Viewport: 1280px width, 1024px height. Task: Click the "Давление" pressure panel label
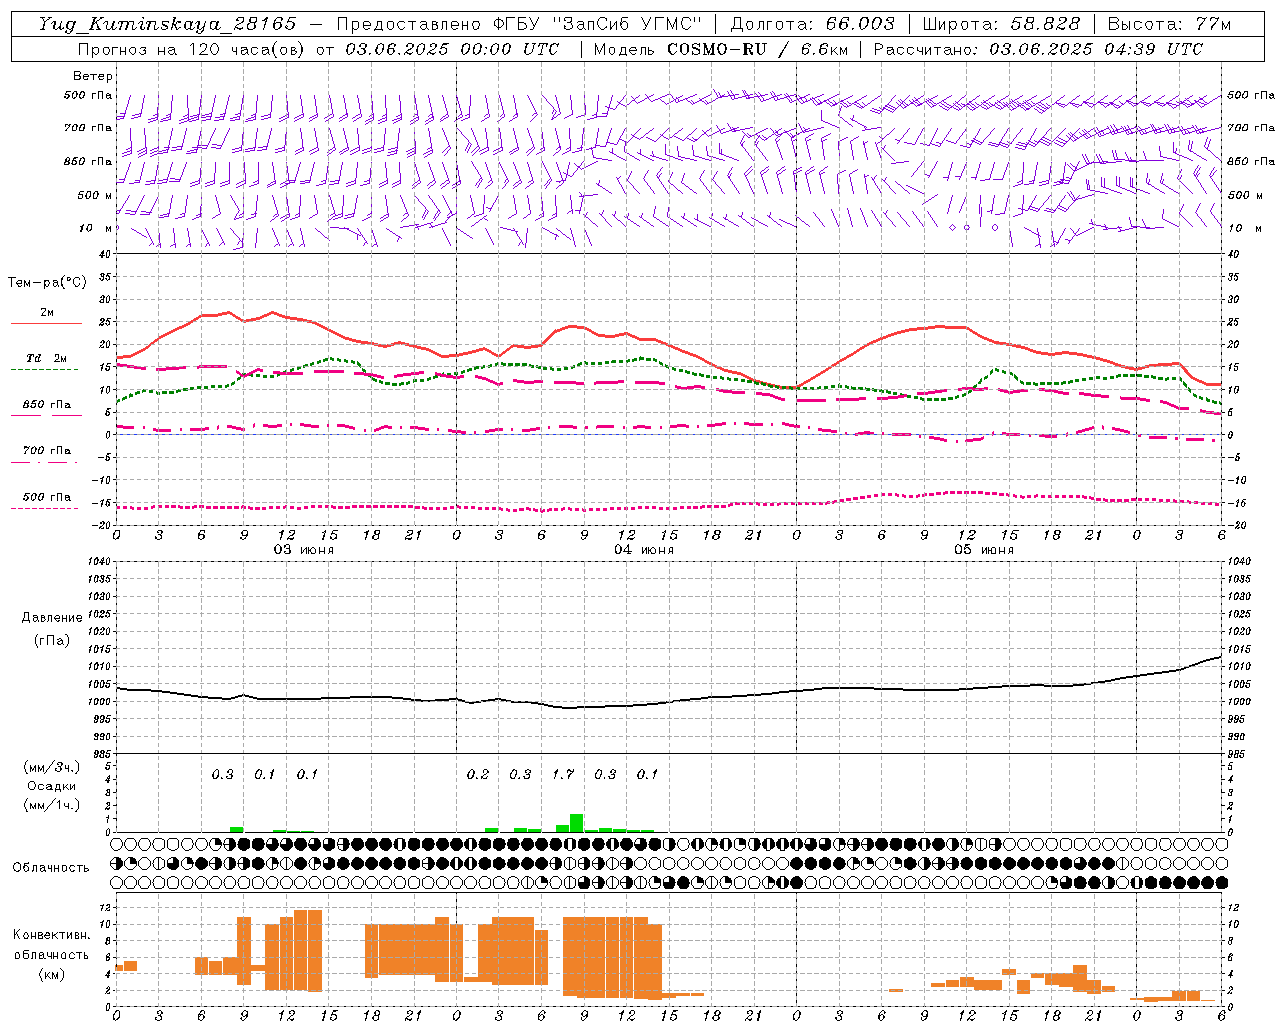(52, 618)
